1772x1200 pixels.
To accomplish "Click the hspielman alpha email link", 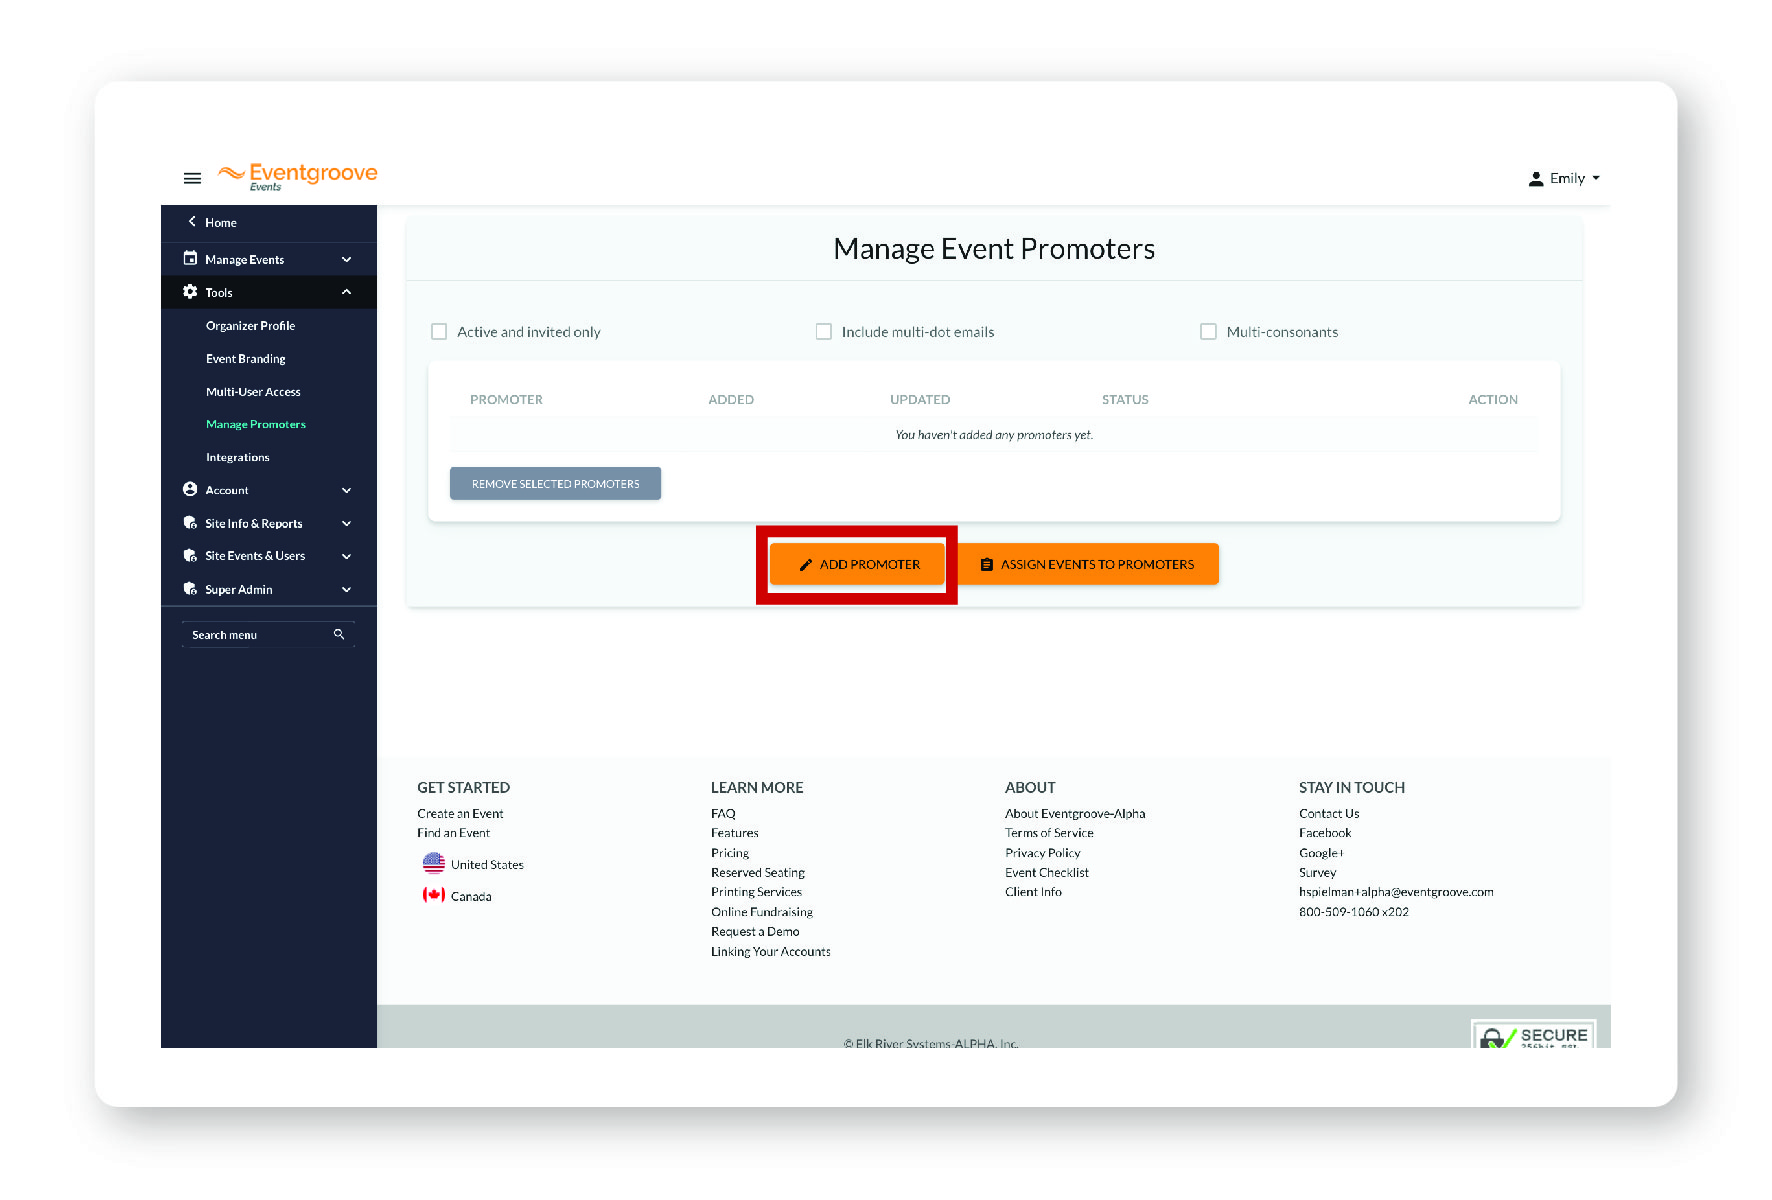I will [1396, 892].
